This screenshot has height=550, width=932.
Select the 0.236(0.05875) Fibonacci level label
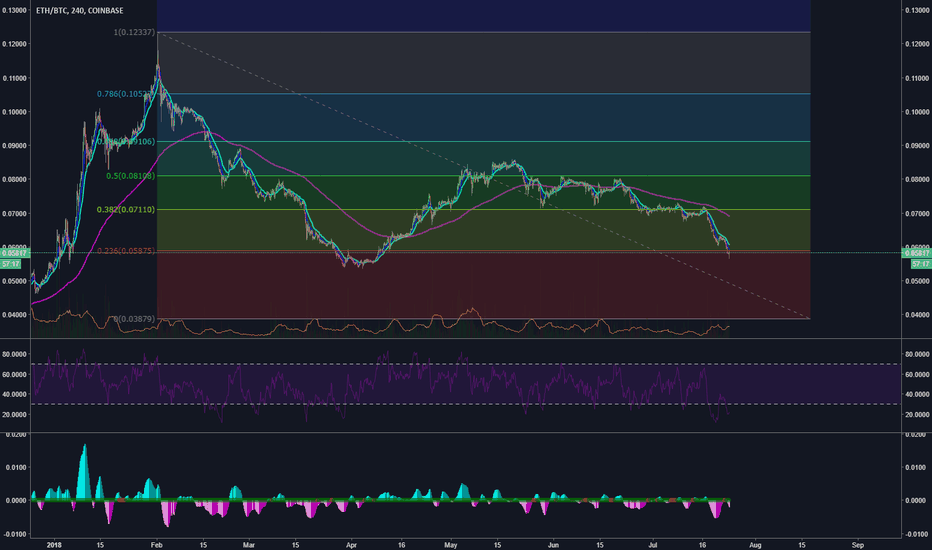[126, 251]
